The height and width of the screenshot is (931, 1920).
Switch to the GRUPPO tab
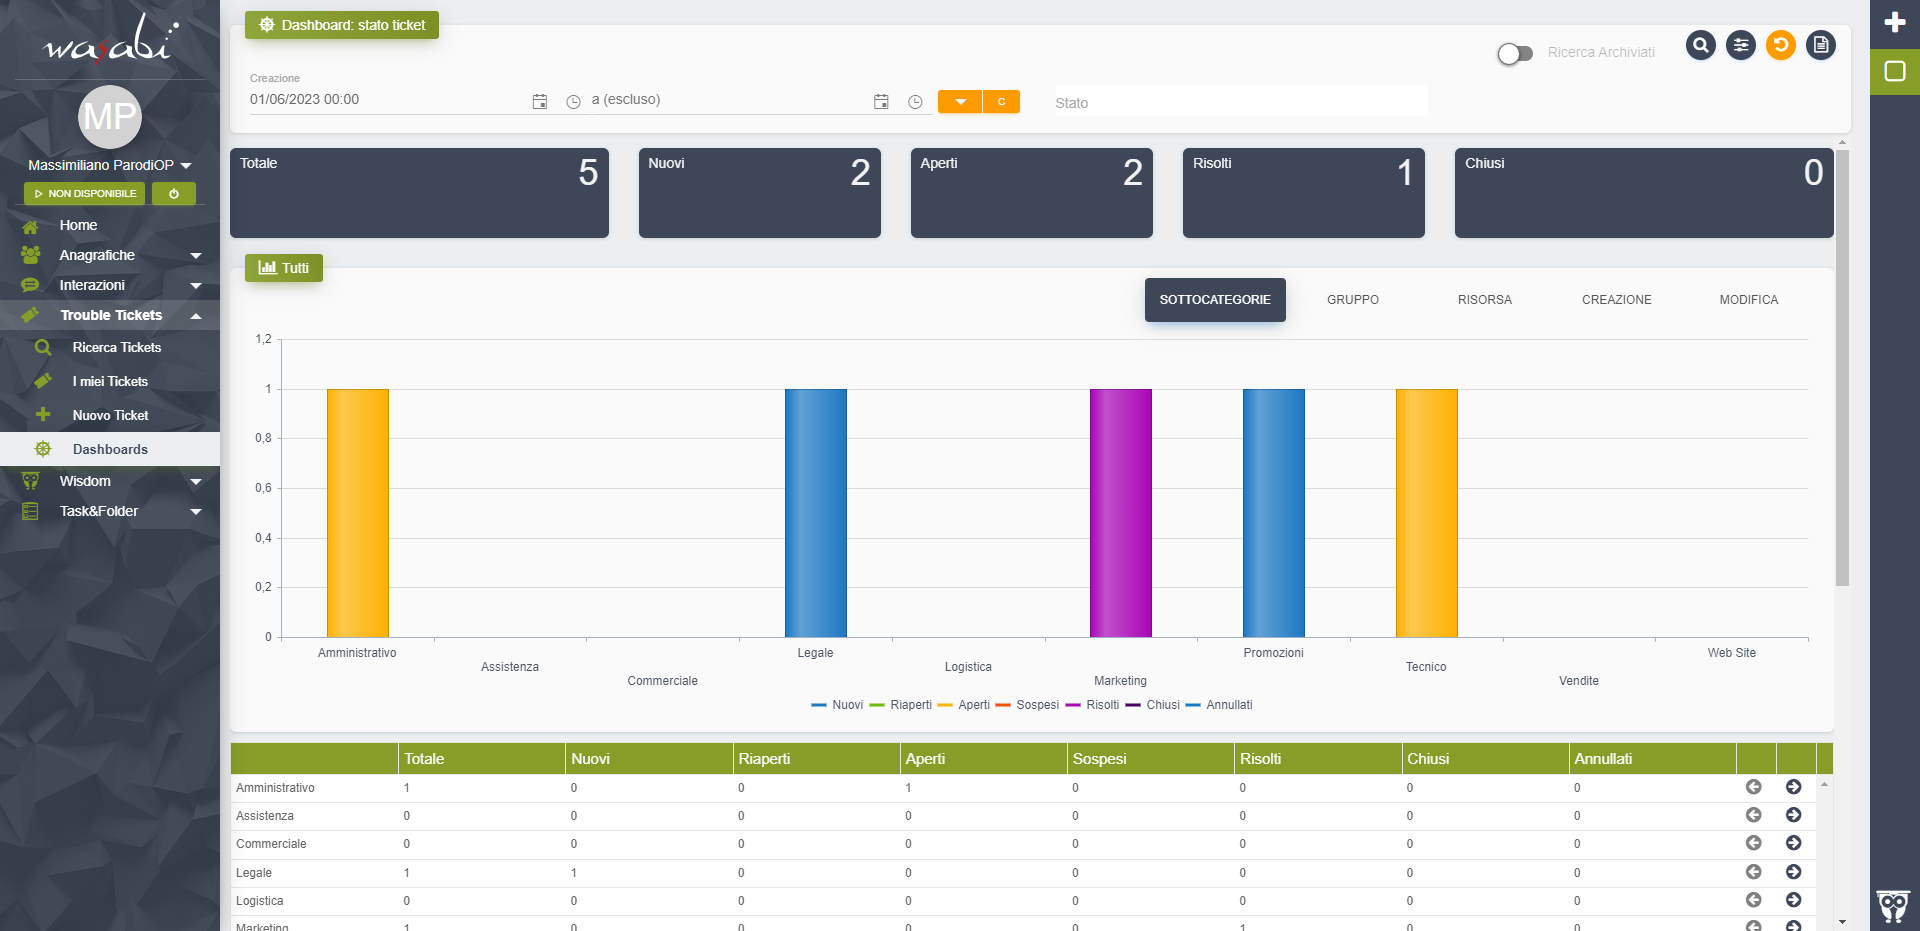point(1352,300)
